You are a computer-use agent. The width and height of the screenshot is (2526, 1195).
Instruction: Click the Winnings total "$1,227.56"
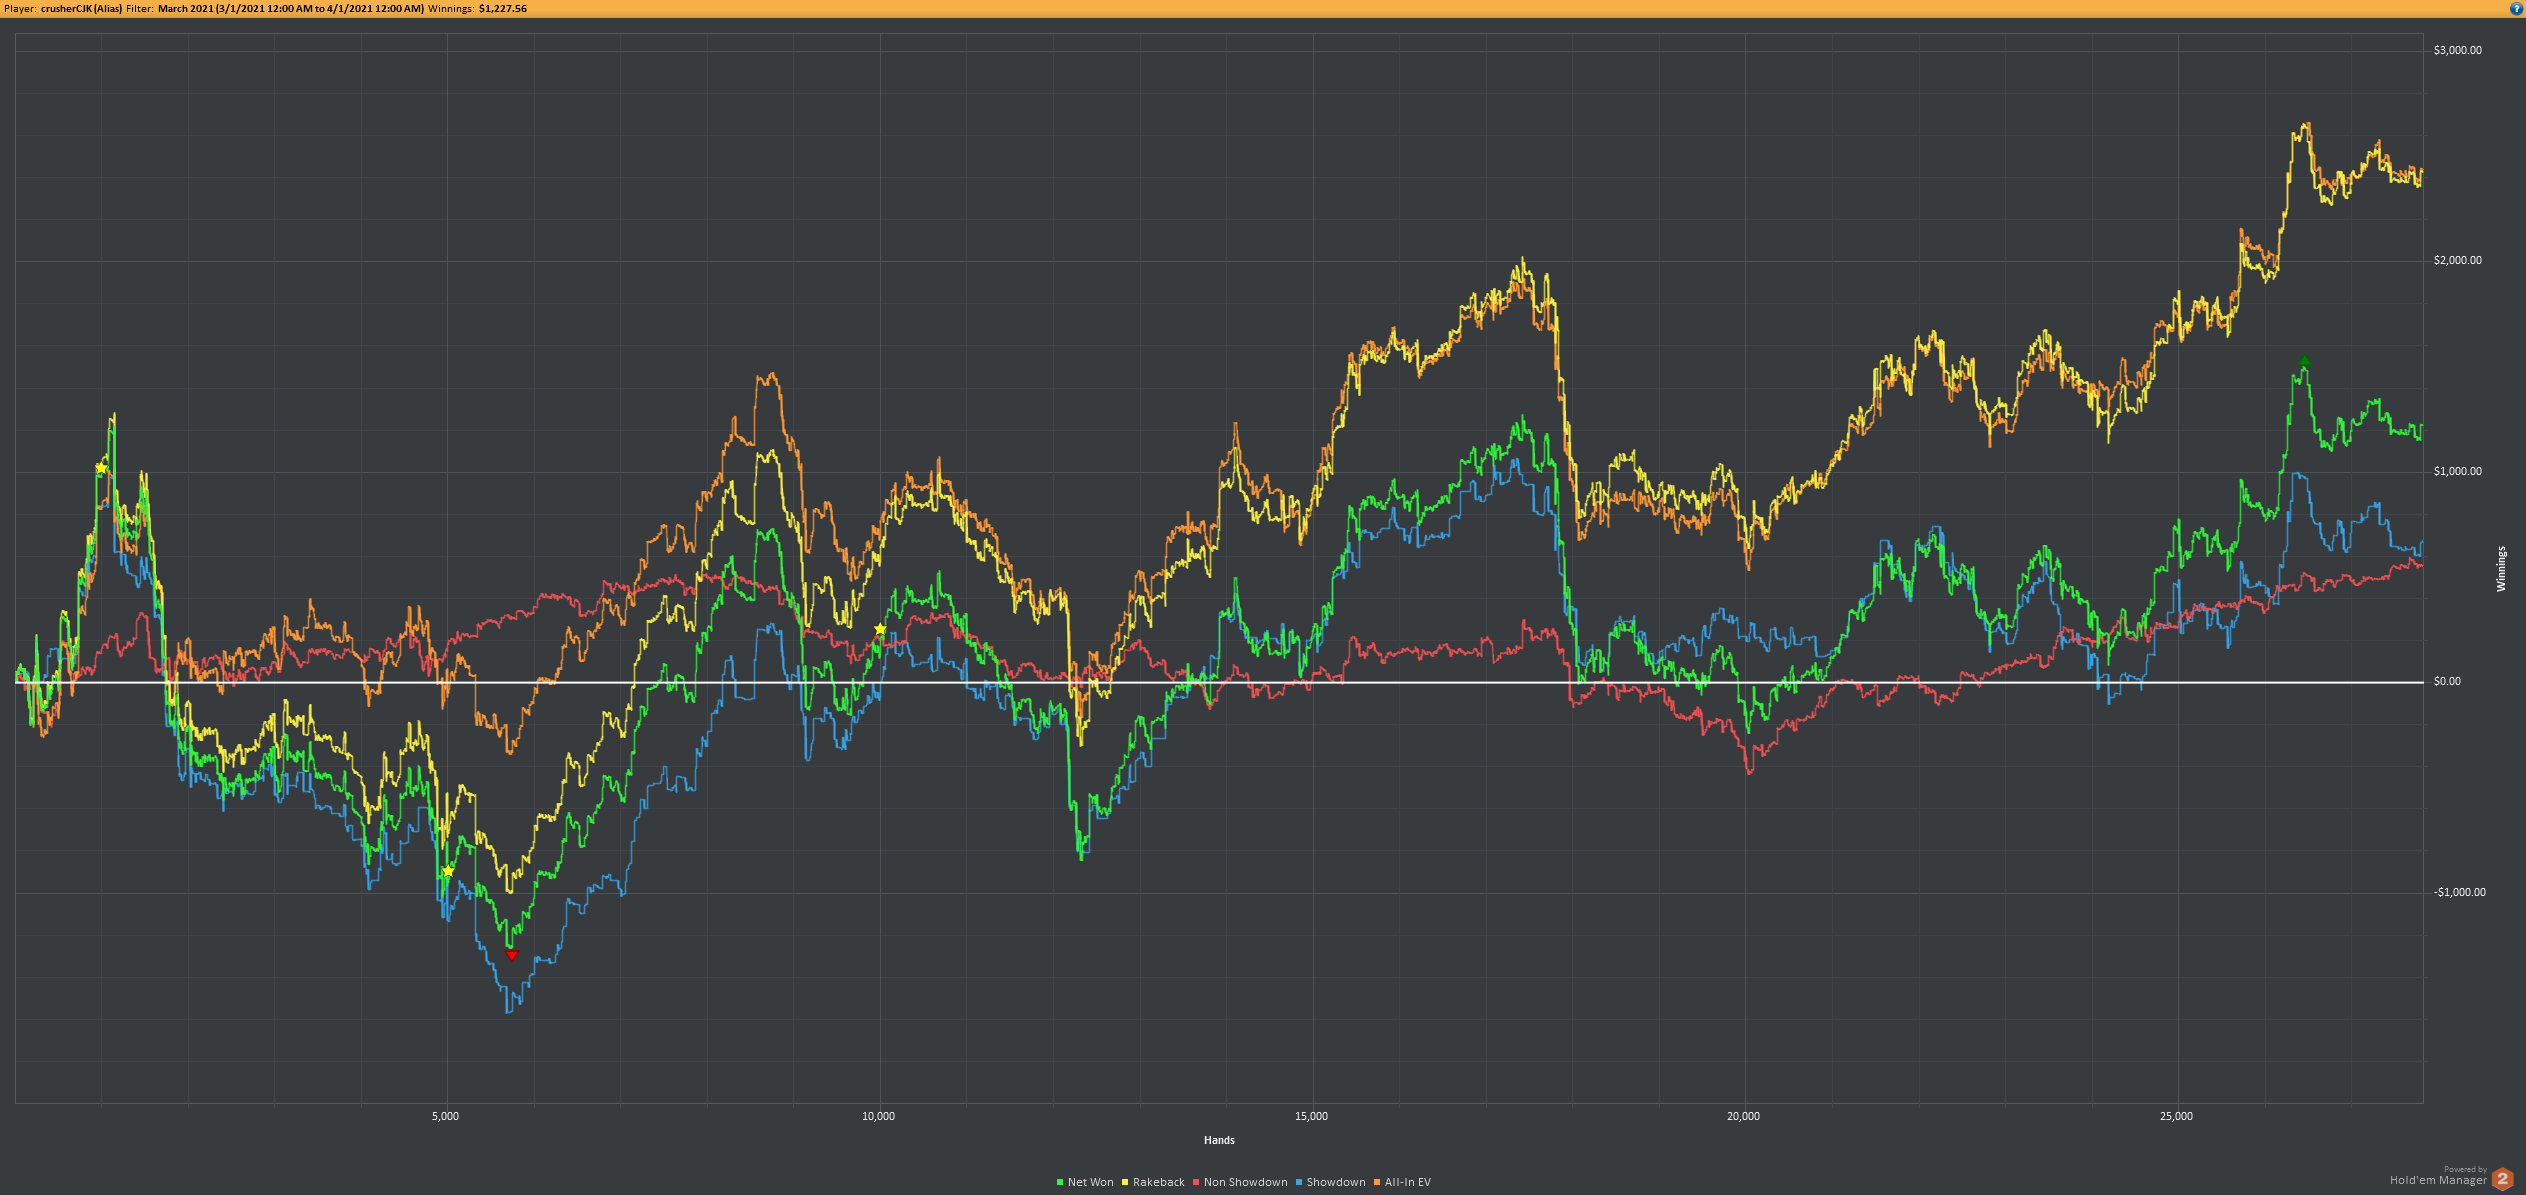point(502,8)
